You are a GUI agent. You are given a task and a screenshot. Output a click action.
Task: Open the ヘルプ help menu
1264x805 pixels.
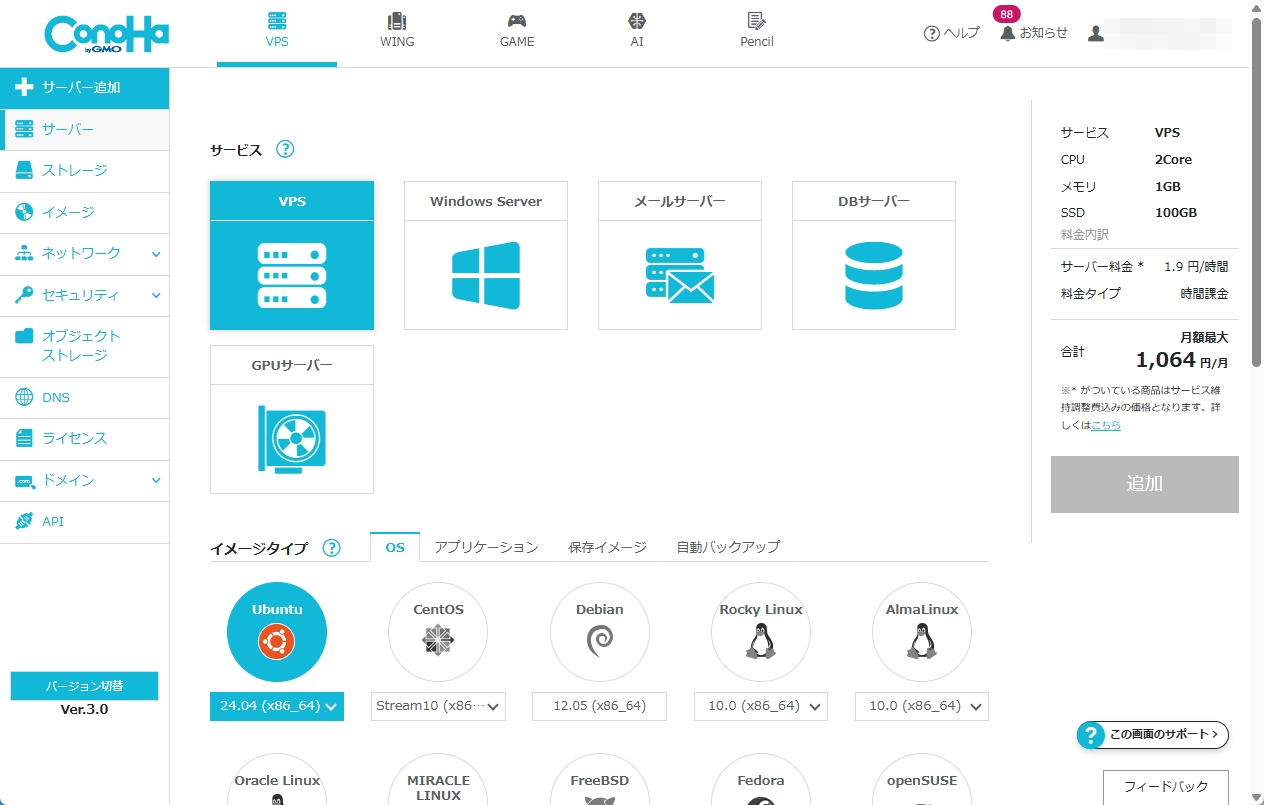click(950, 31)
